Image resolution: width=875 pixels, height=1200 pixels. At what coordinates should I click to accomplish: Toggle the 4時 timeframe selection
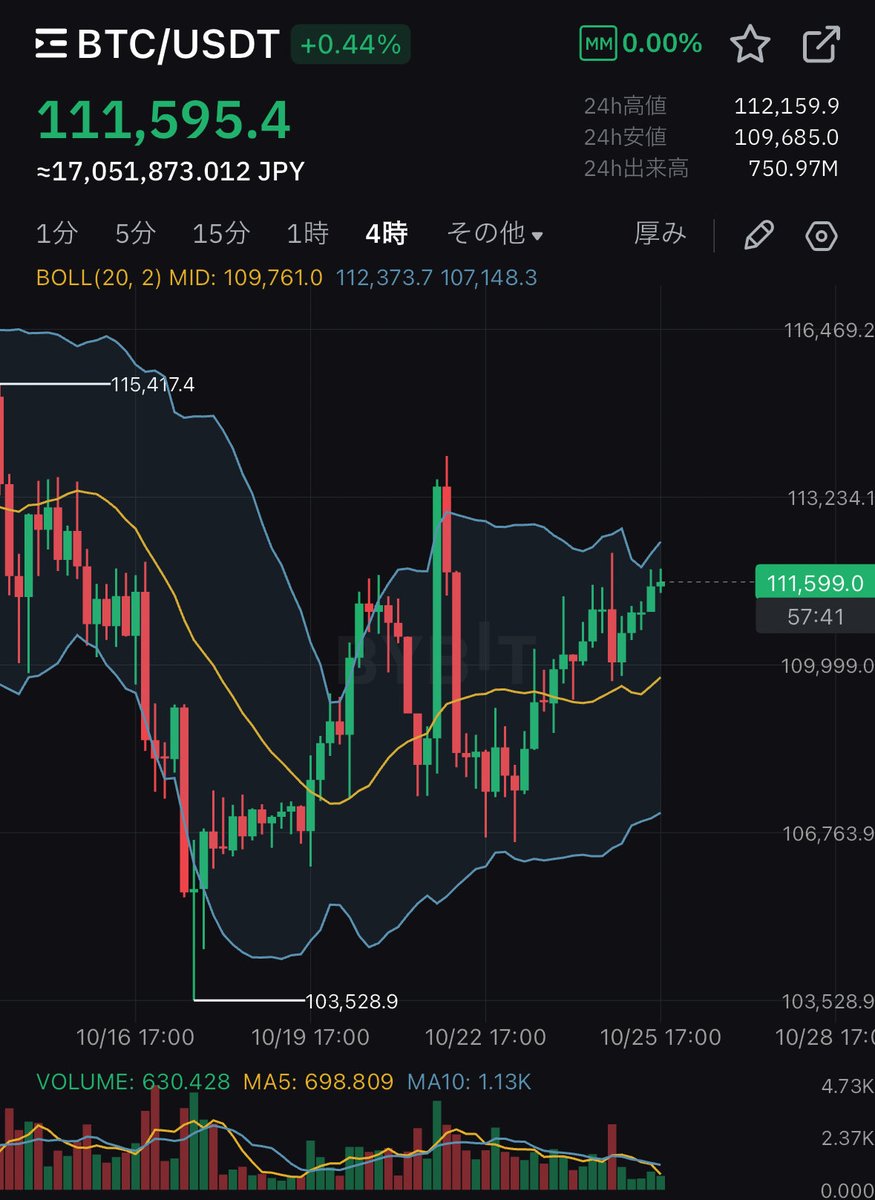tap(388, 233)
